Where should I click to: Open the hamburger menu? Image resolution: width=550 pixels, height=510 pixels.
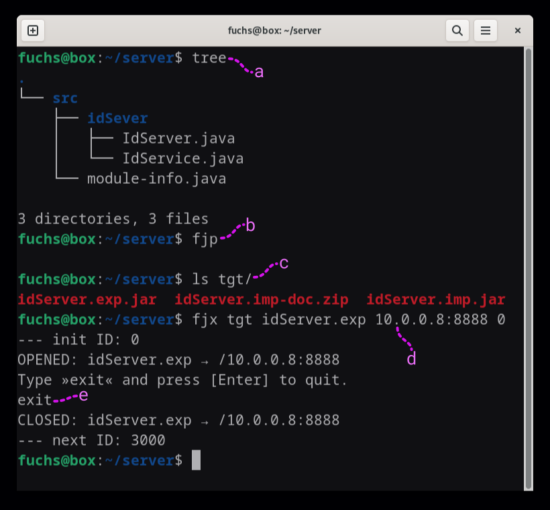(x=485, y=31)
